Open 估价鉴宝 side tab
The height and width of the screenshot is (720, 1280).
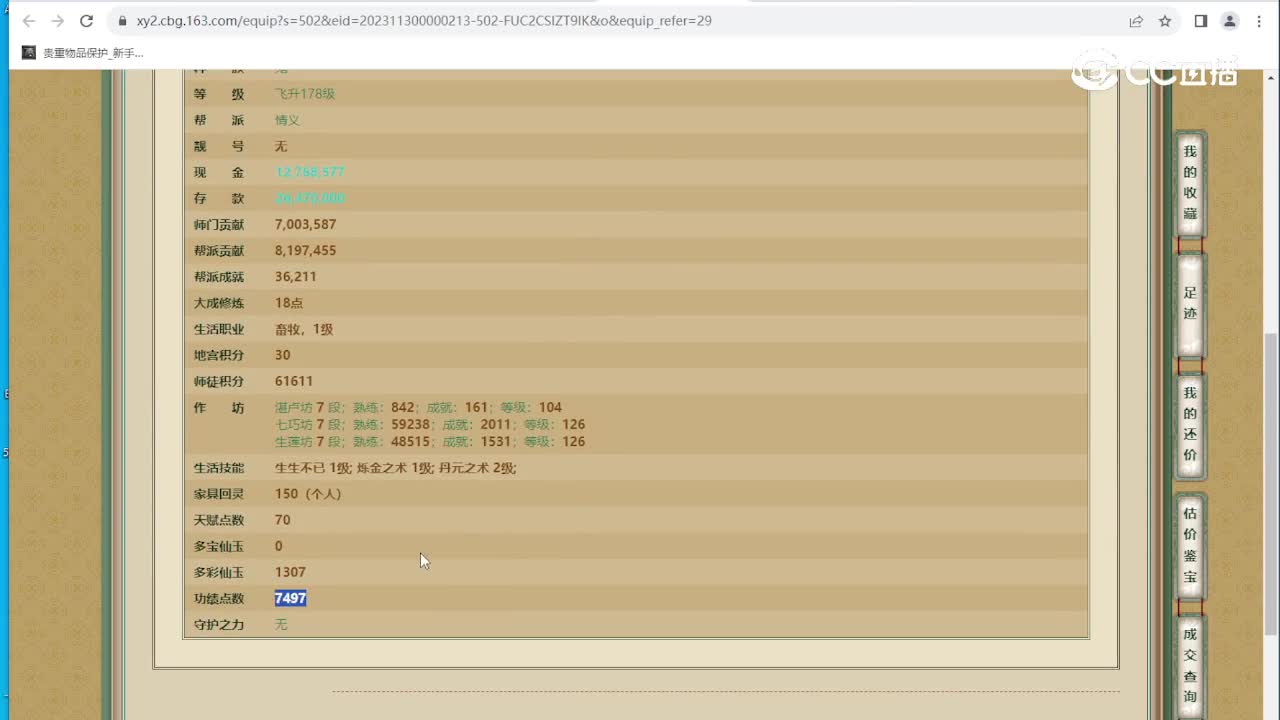tap(1190, 545)
